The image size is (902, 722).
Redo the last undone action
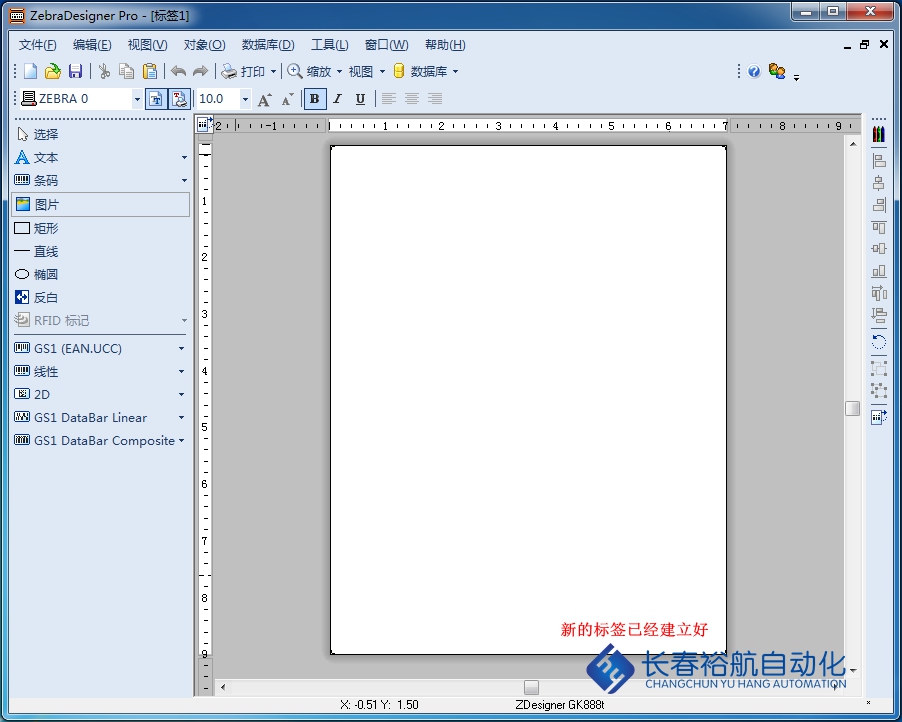point(200,71)
